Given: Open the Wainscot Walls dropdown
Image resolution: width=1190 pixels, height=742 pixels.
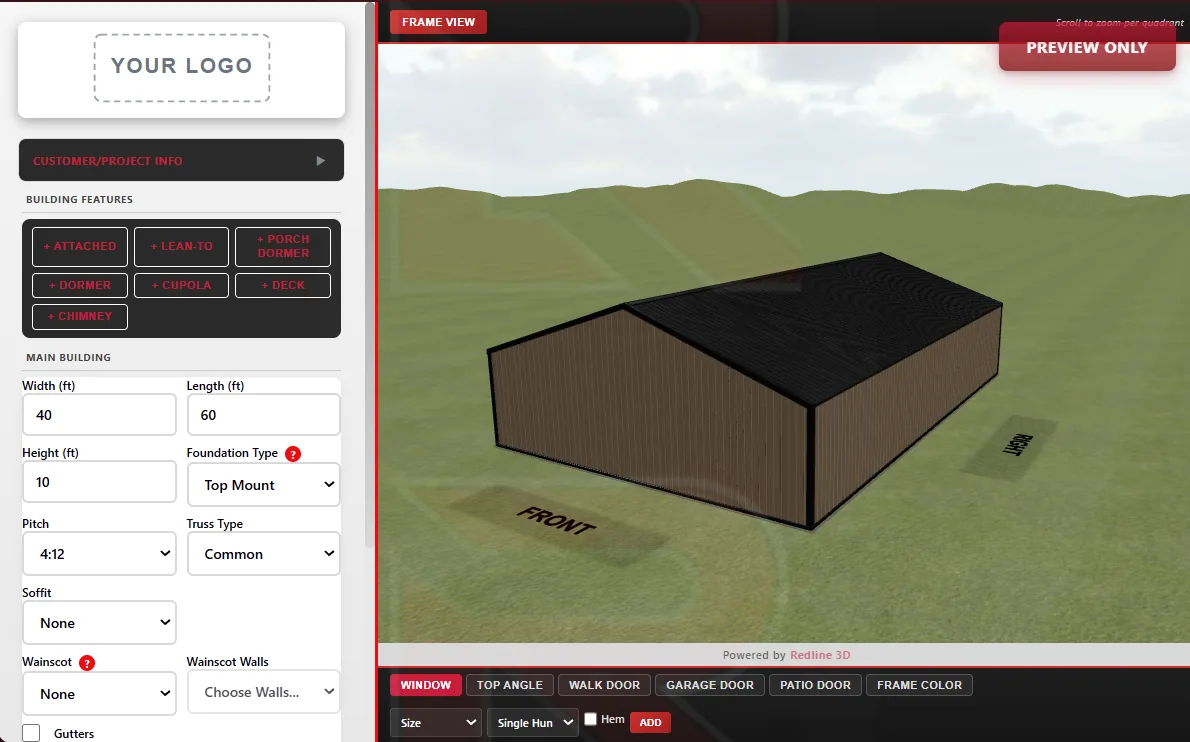Looking at the screenshot, I should coord(263,692).
